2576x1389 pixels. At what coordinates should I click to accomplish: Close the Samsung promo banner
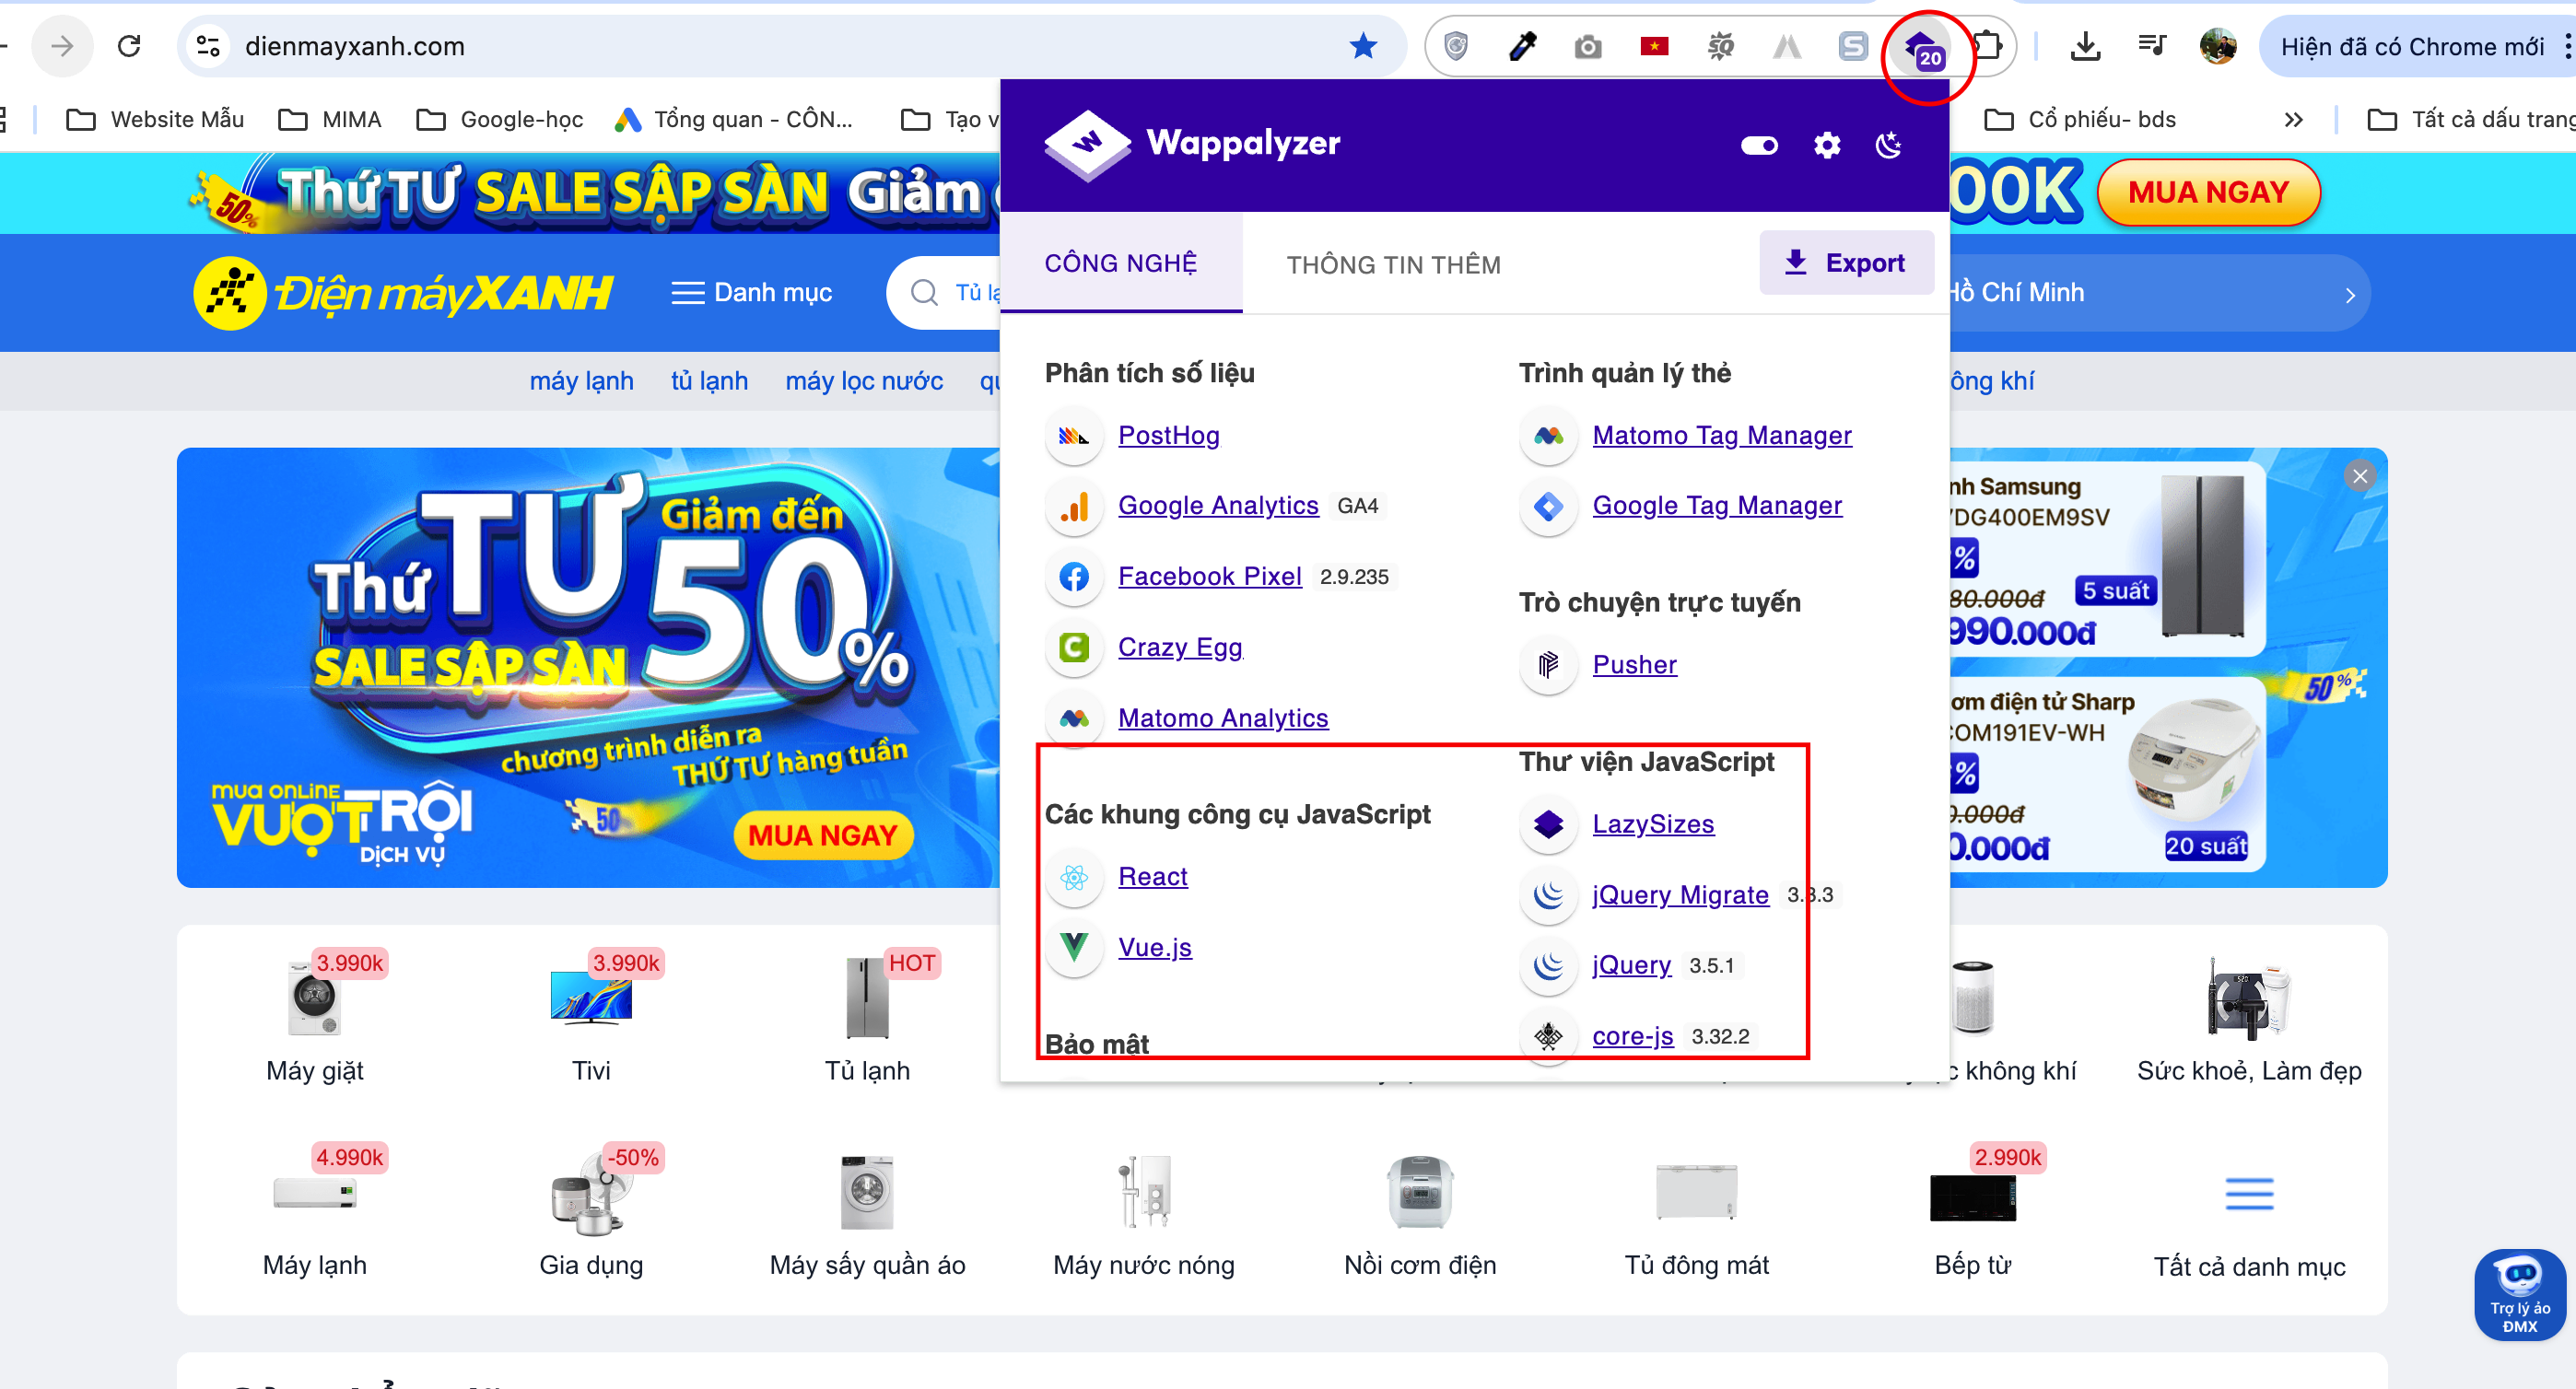(x=2360, y=476)
